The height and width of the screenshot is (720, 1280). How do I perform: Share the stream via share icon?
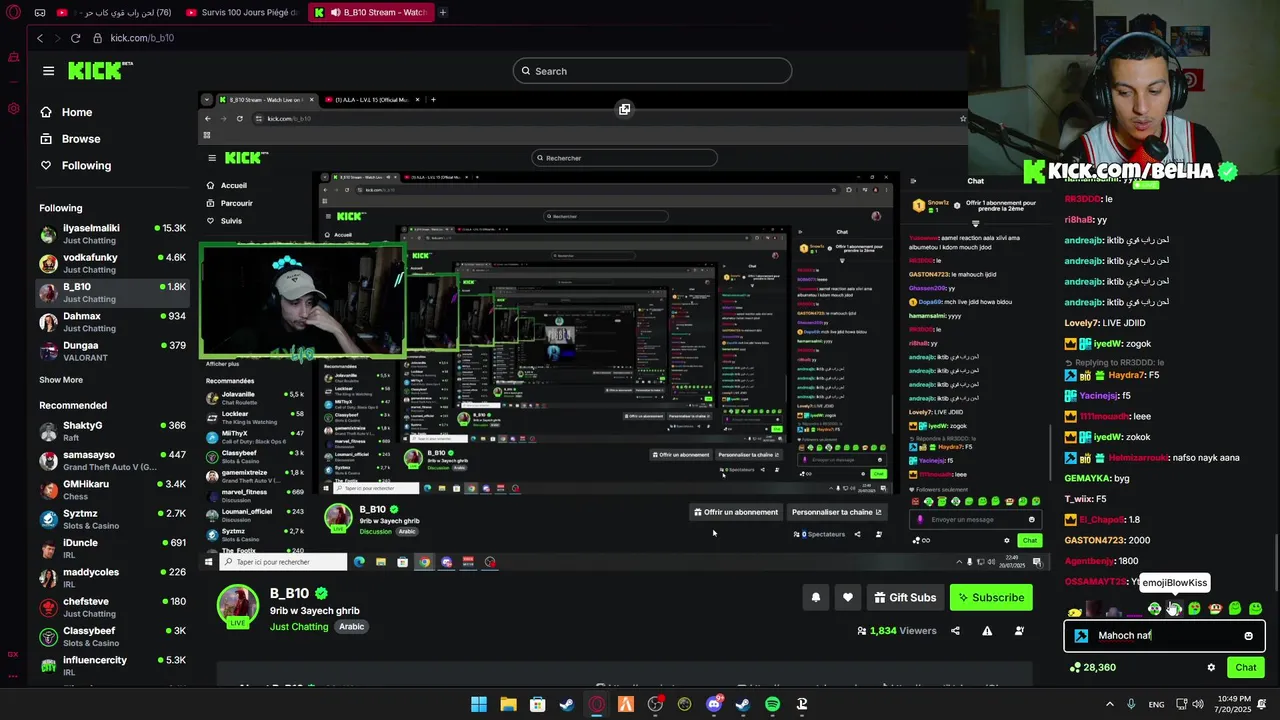pyautogui.click(x=955, y=631)
